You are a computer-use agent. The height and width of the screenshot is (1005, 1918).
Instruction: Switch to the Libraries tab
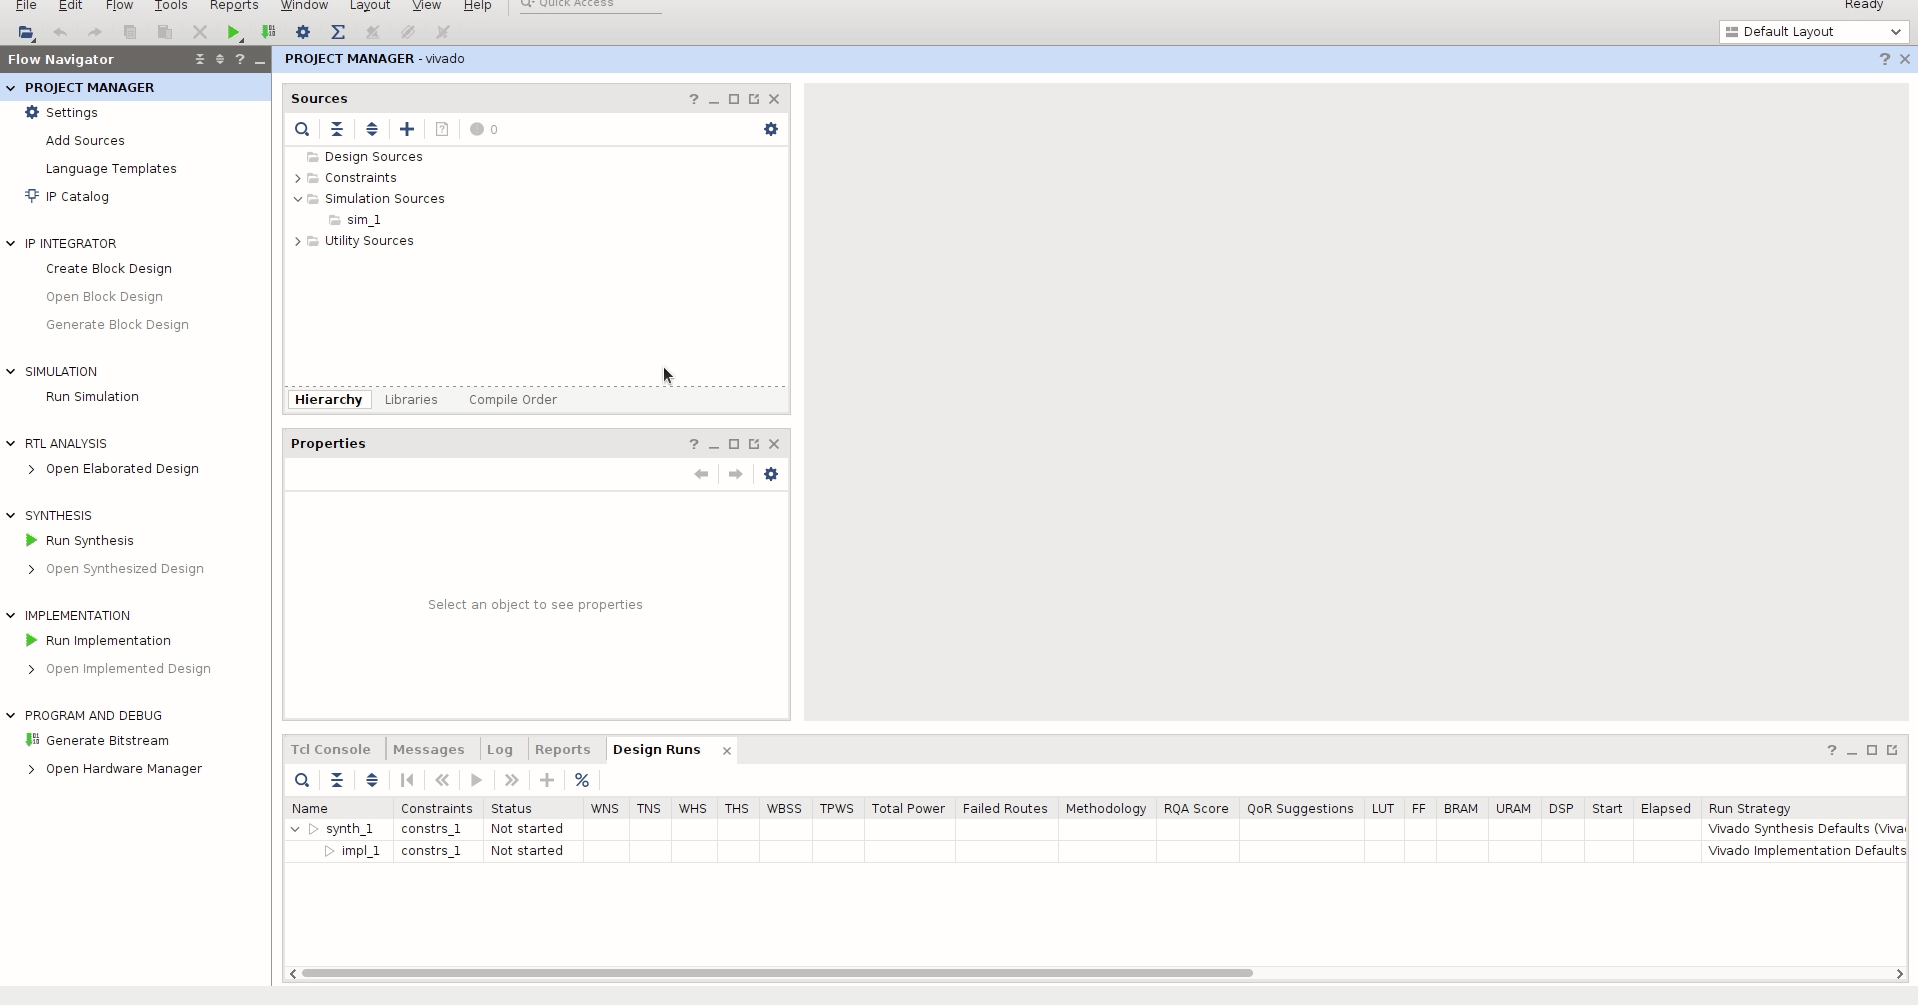[411, 399]
